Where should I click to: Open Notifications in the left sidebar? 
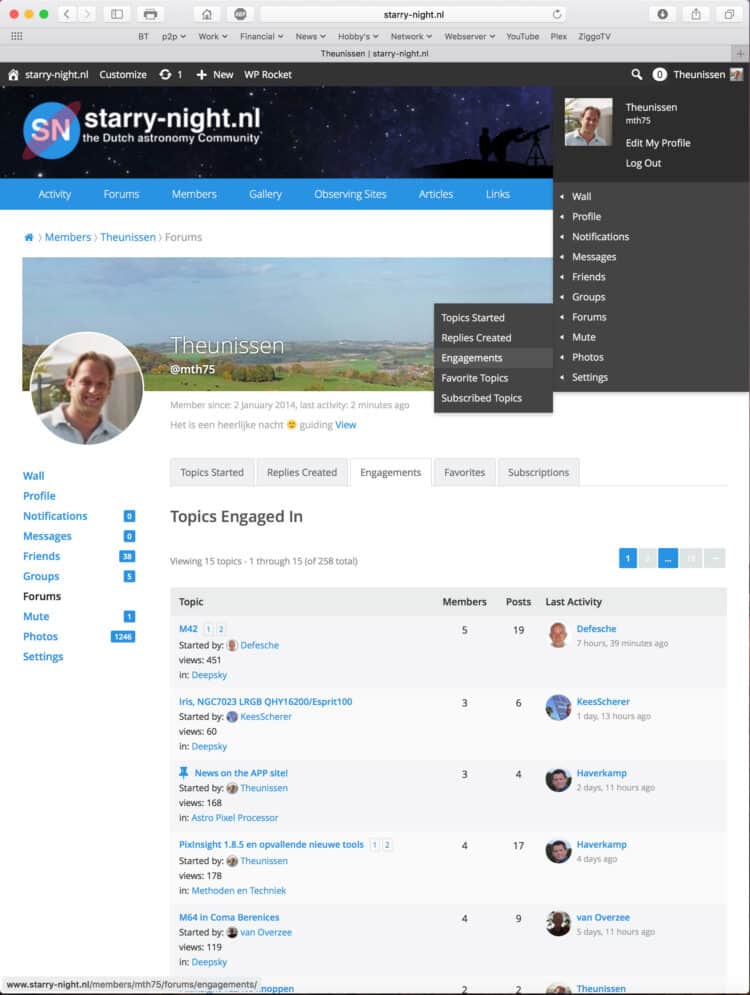[x=55, y=516]
